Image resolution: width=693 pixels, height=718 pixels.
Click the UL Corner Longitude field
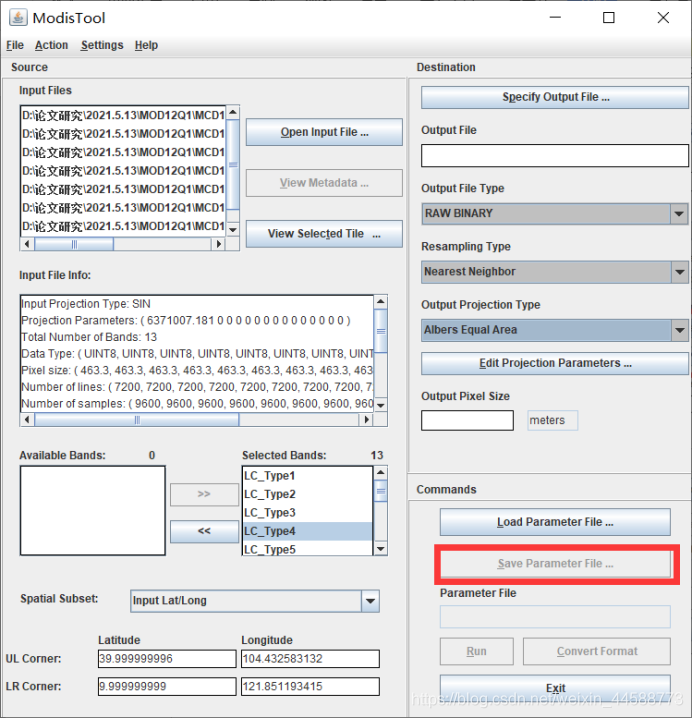pyautogui.click(x=311, y=659)
